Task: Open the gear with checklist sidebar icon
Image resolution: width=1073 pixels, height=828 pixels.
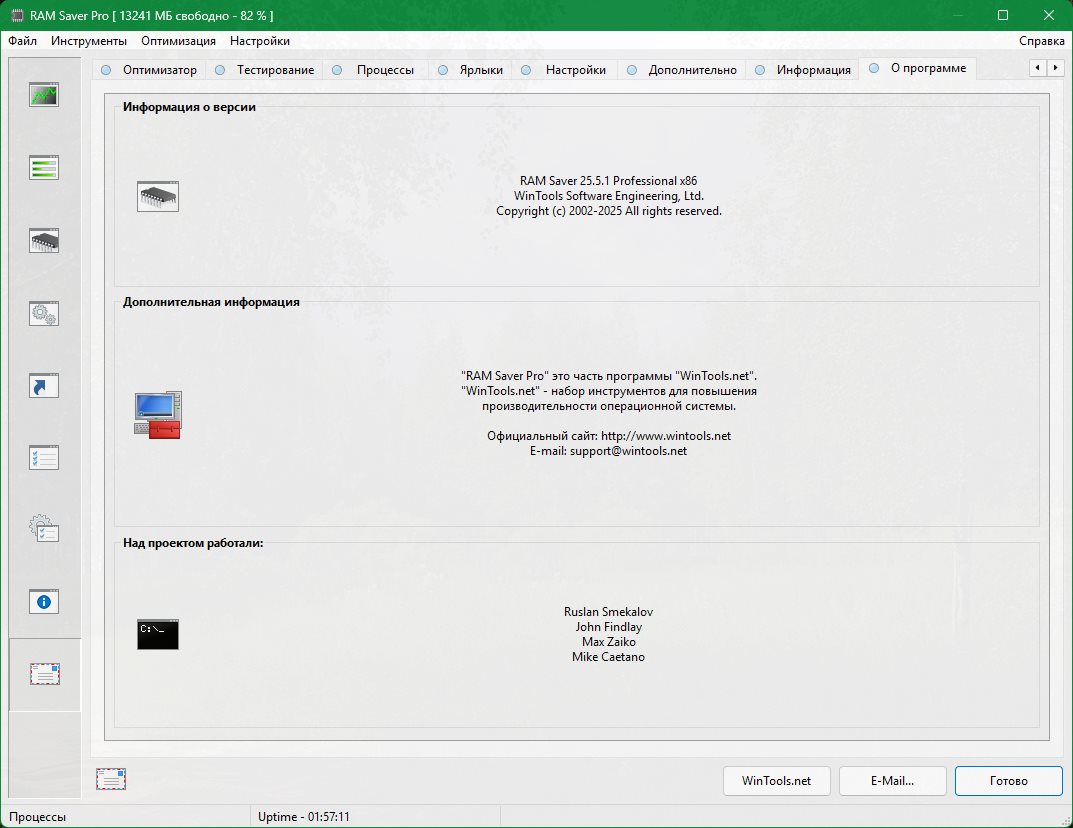Action: click(x=44, y=529)
